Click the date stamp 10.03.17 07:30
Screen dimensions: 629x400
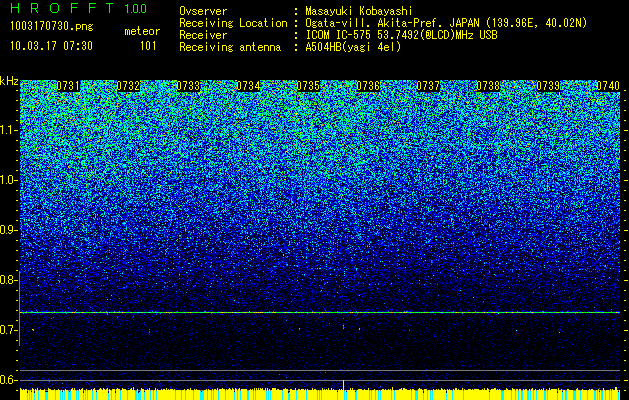pyautogui.click(x=51, y=46)
